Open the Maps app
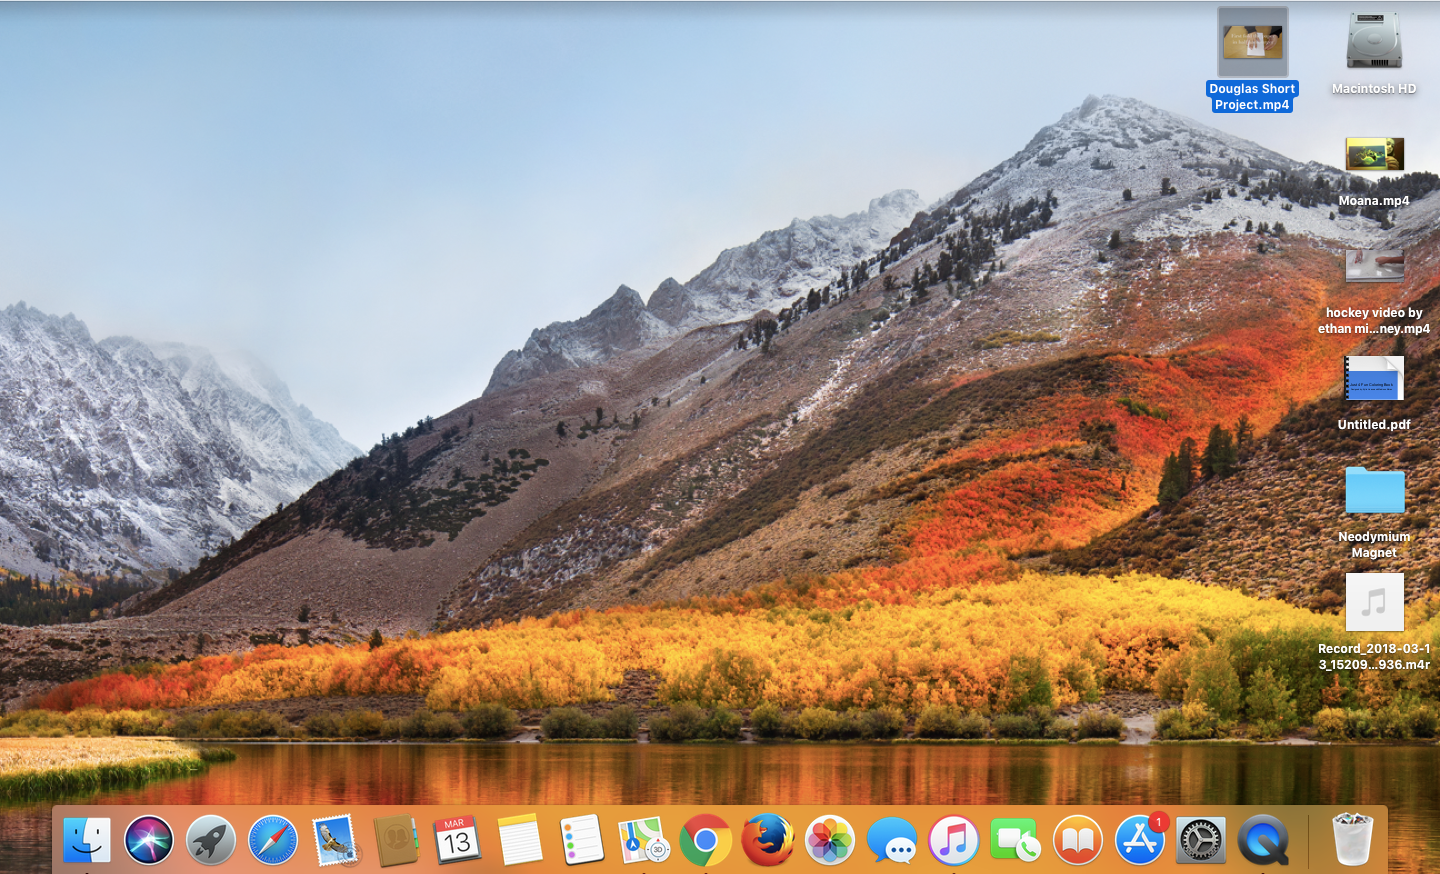The image size is (1440, 874). tap(644, 840)
